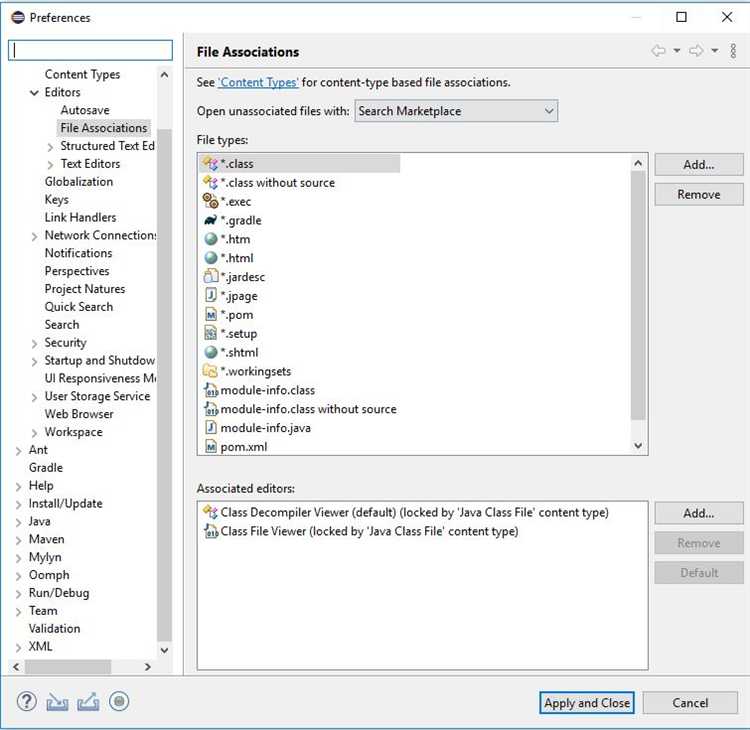The height and width of the screenshot is (730, 750).
Task: Click the tree horizontal scroll-left arrow
Action: click(16, 667)
